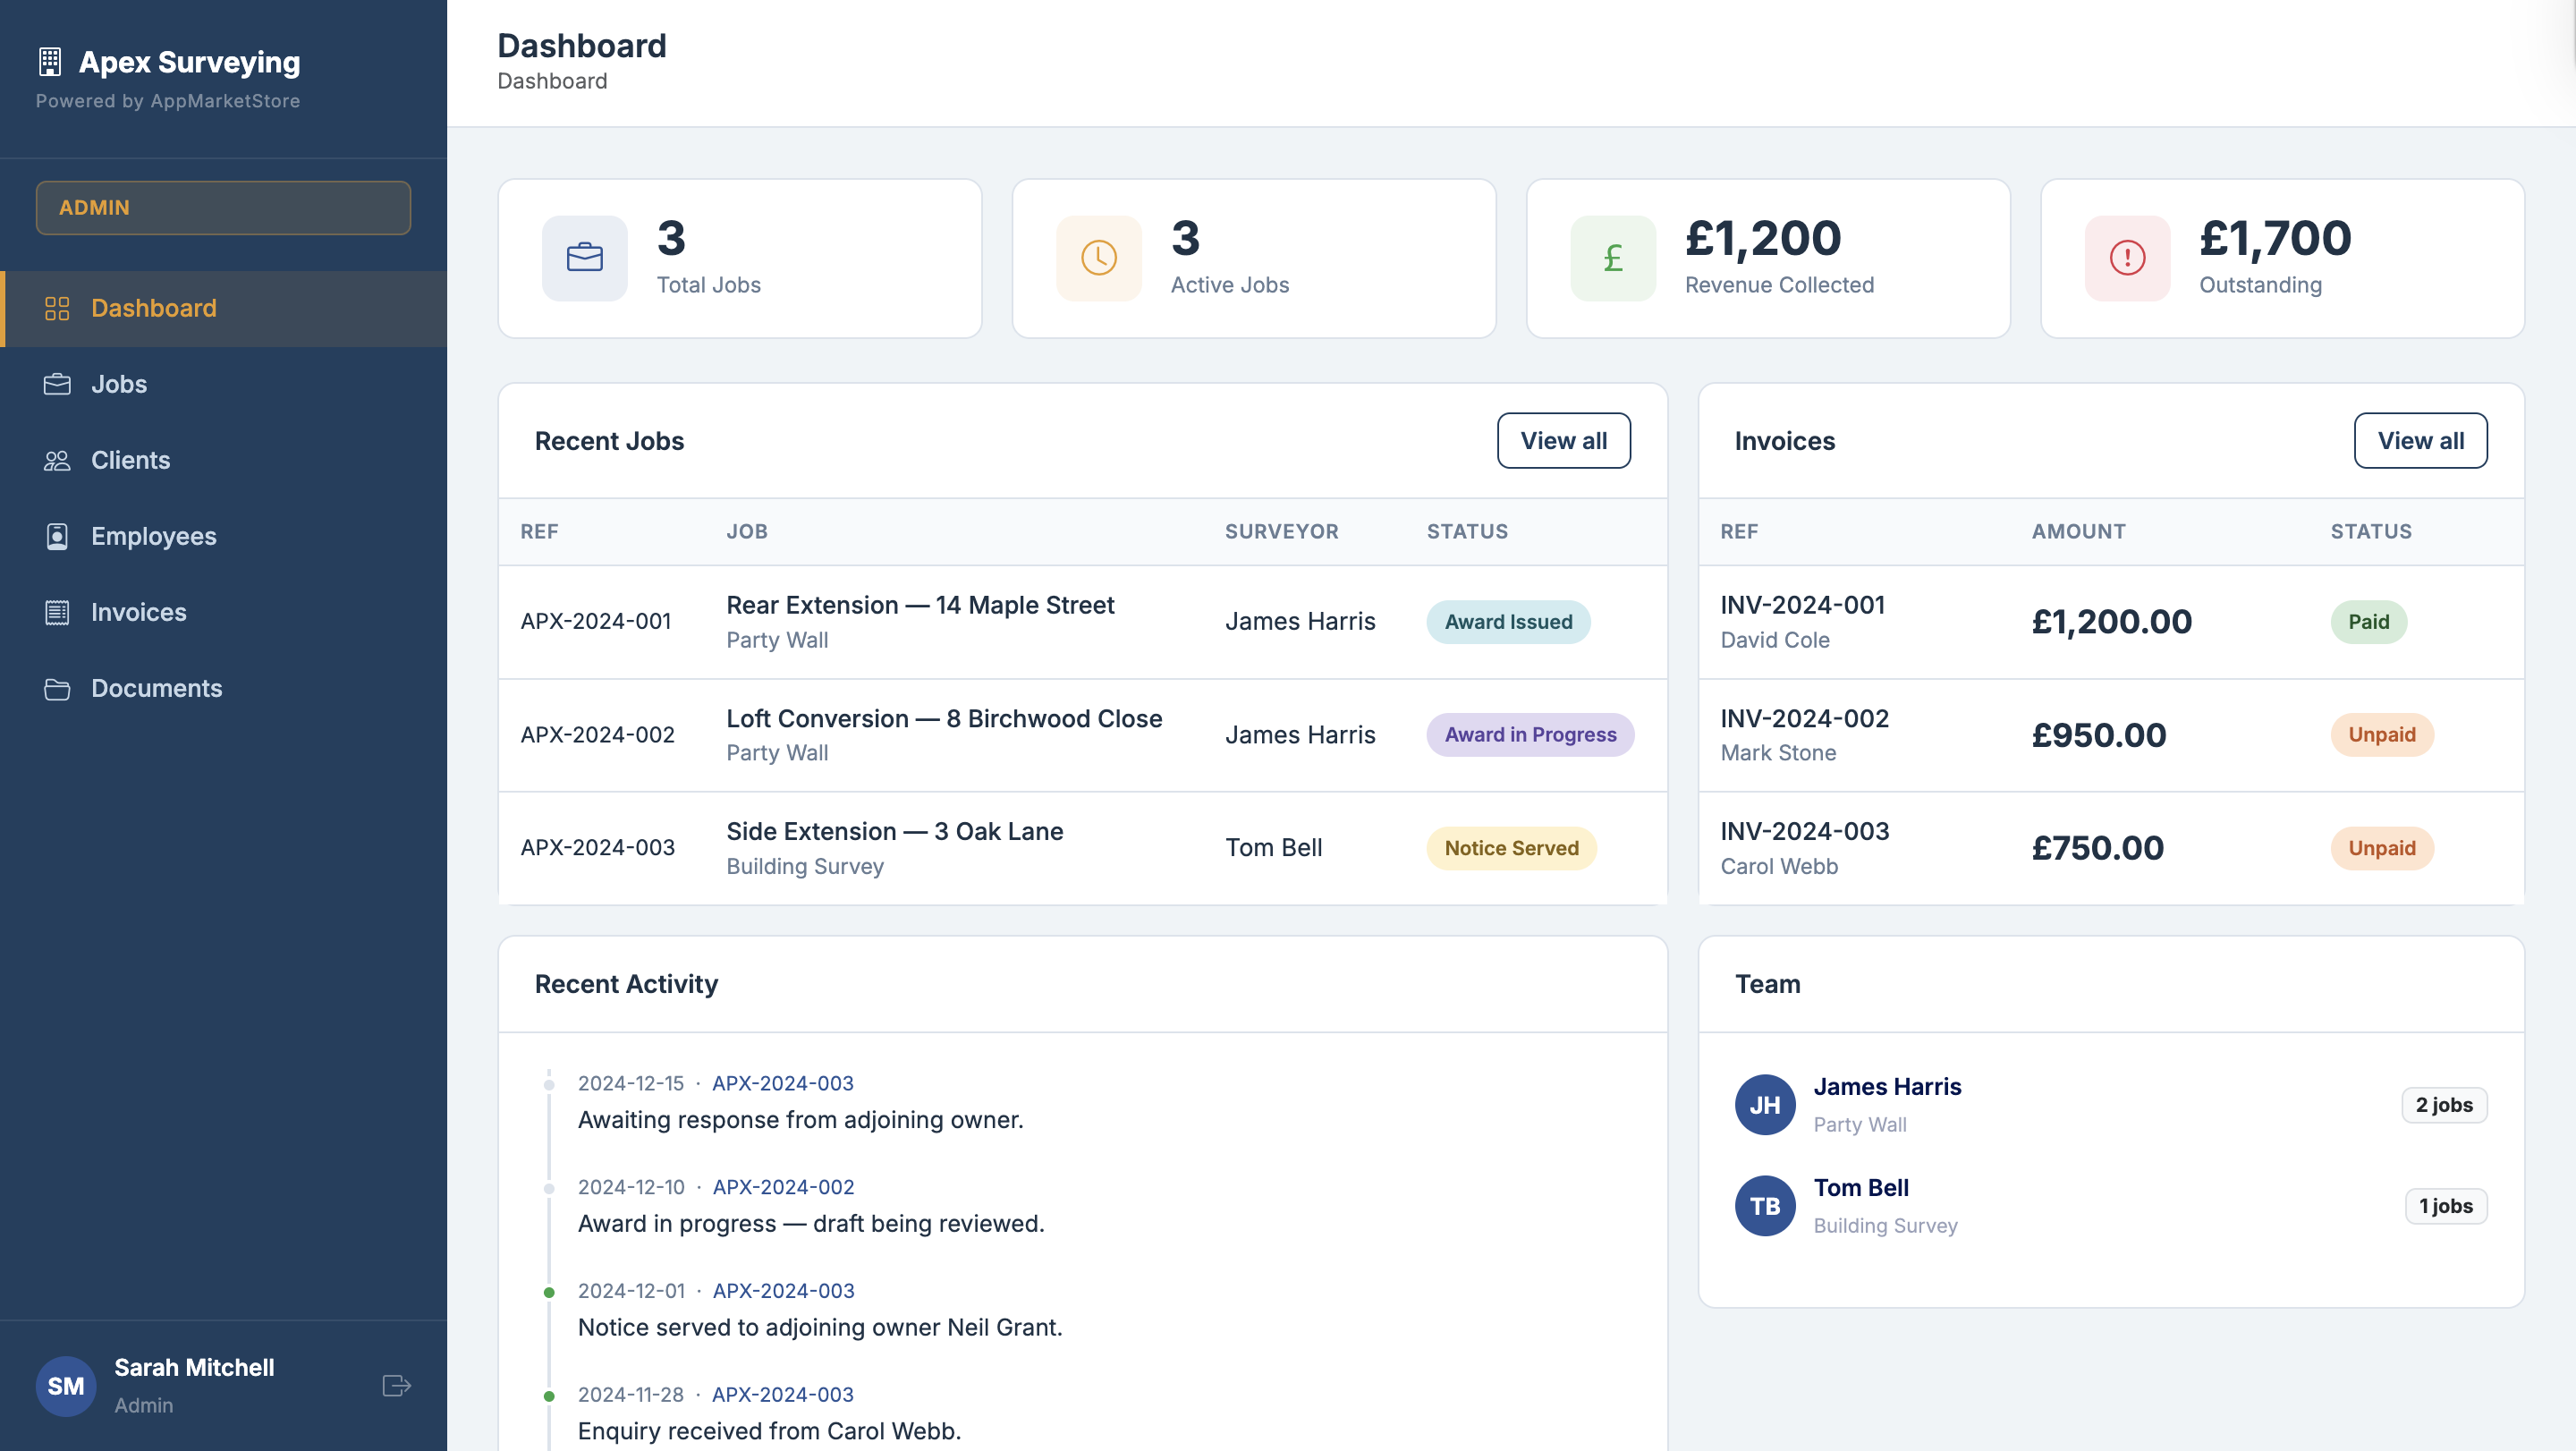Click the Dashboard grid icon in sidebar
Image resolution: width=2576 pixels, height=1451 pixels.
click(57, 308)
